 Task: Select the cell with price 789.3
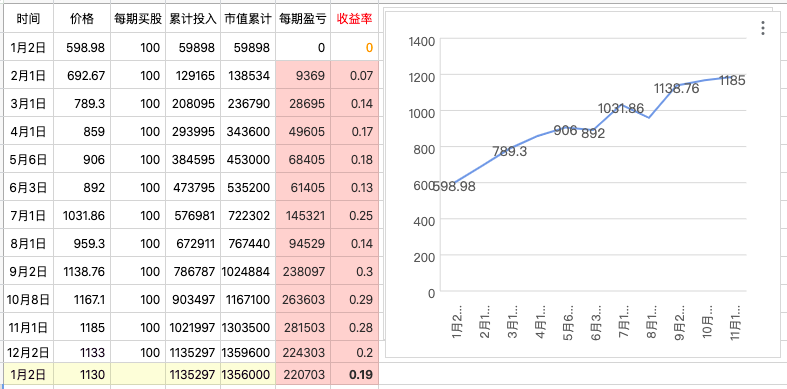pyautogui.click(x=82, y=104)
